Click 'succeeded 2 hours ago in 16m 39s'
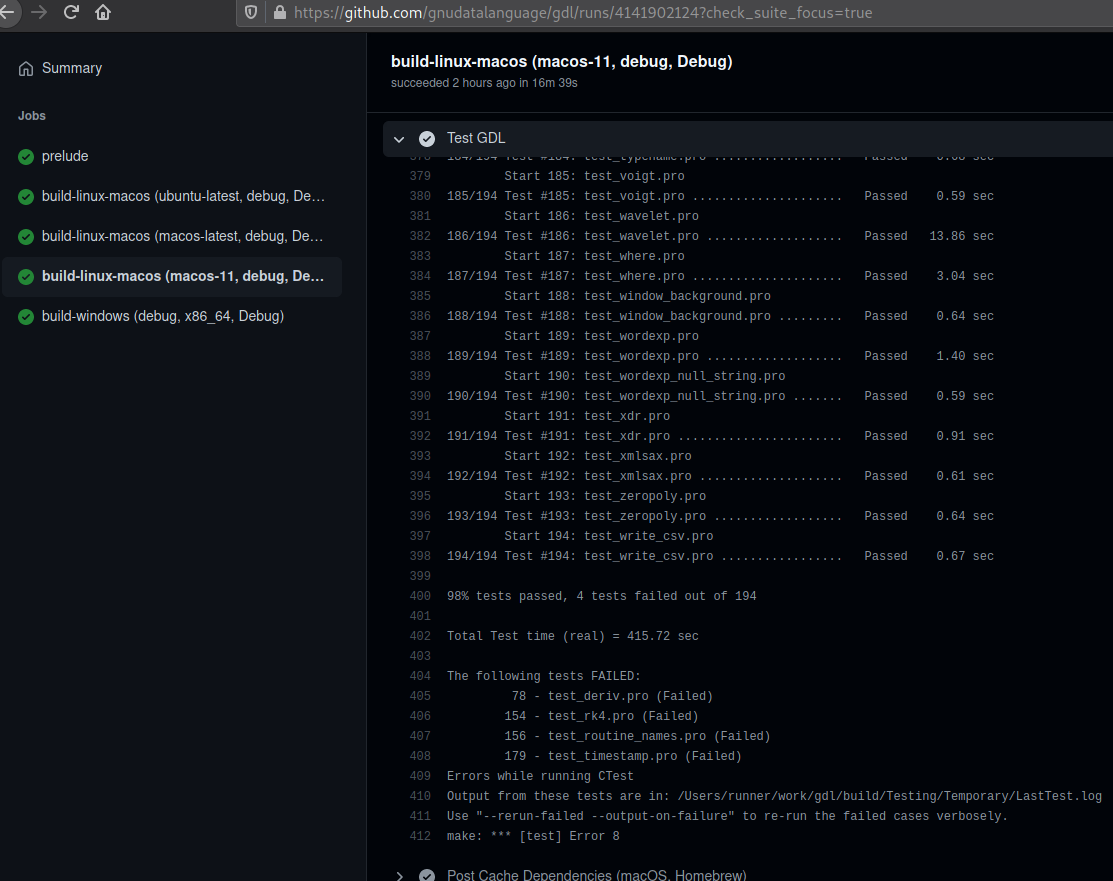Screen dimensions: 1113x881 click(x=484, y=83)
